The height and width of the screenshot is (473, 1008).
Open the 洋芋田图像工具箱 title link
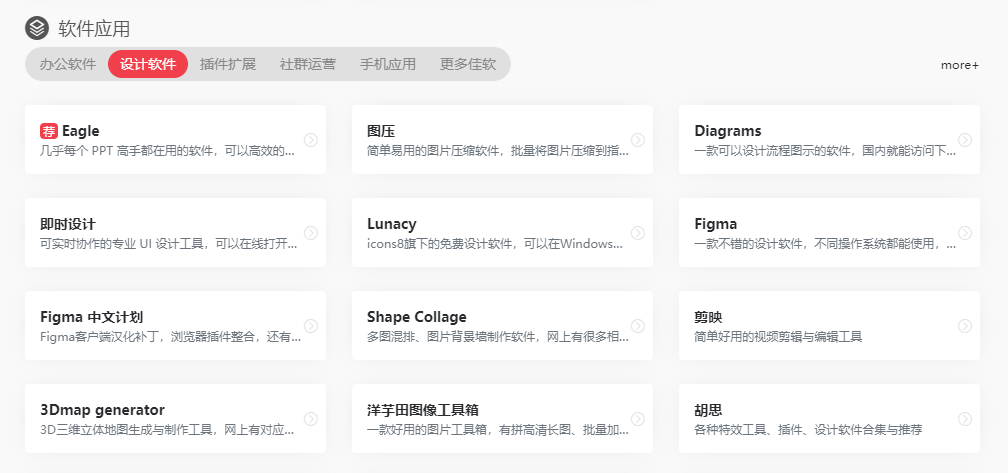point(422,411)
